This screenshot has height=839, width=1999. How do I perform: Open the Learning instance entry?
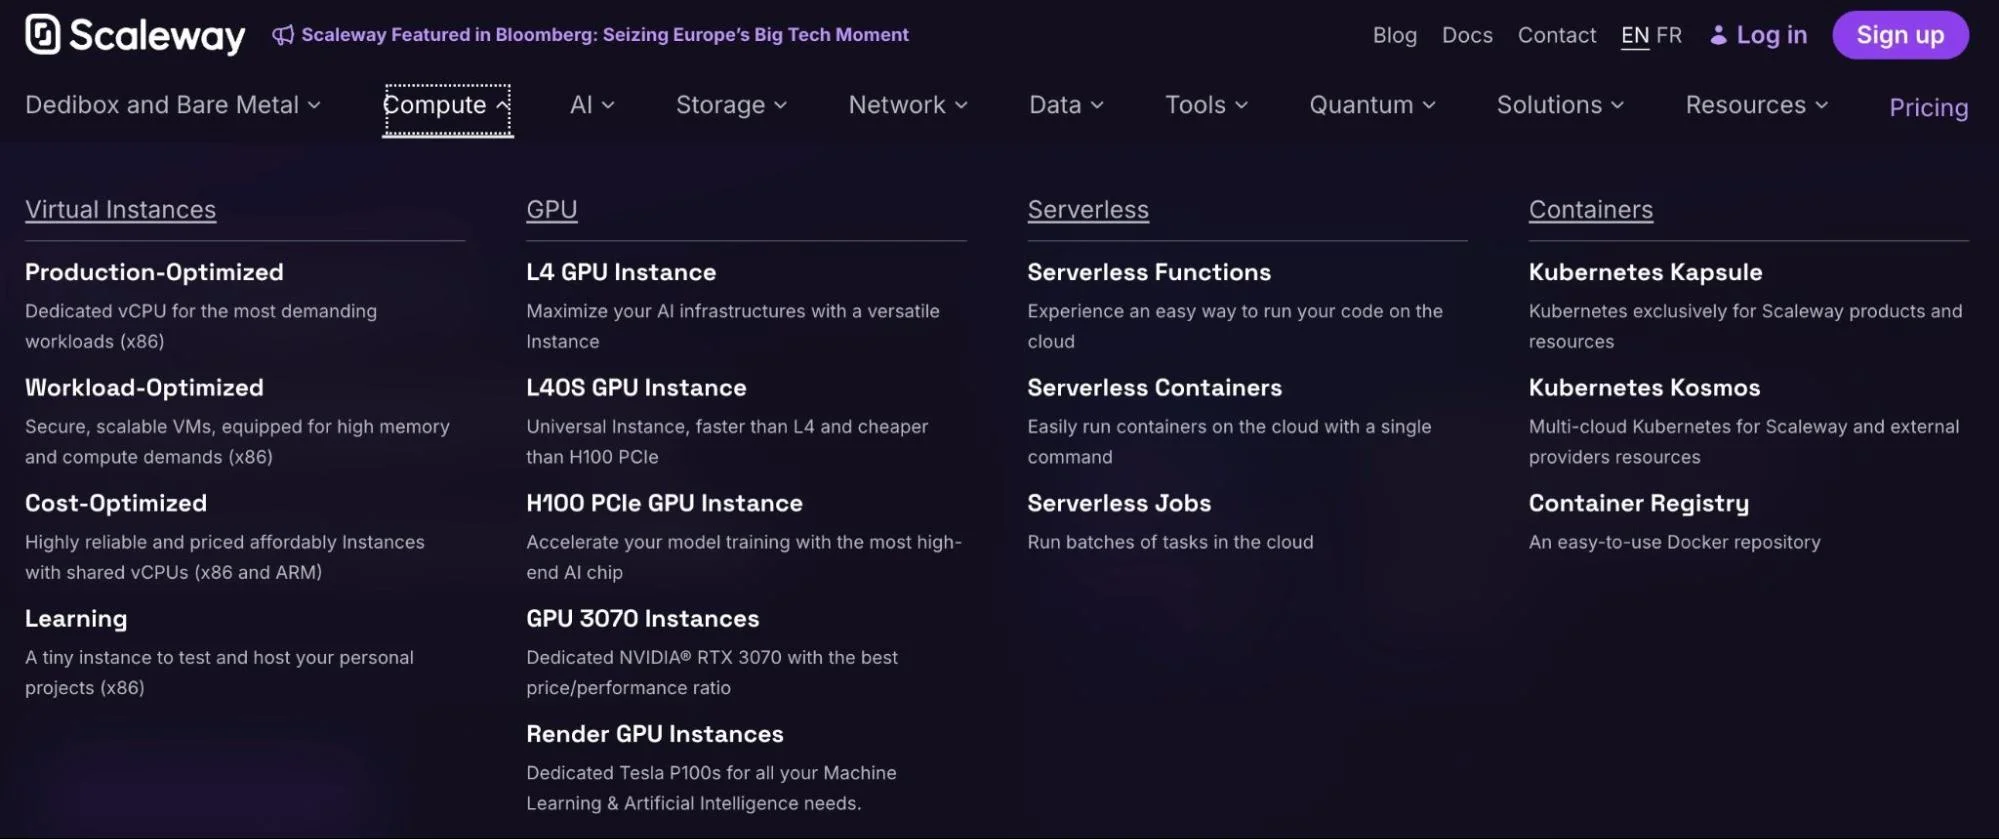point(76,619)
